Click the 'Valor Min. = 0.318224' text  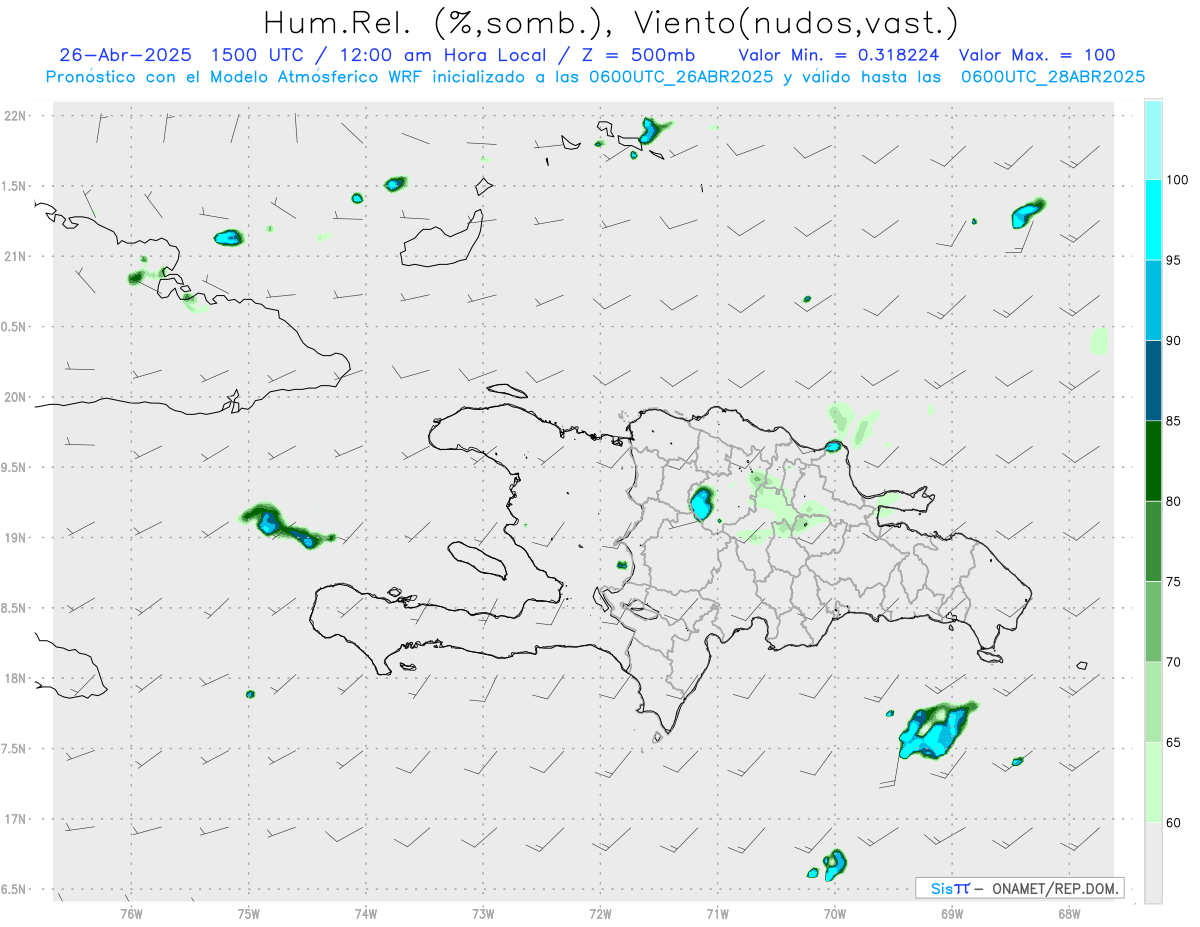click(x=840, y=55)
